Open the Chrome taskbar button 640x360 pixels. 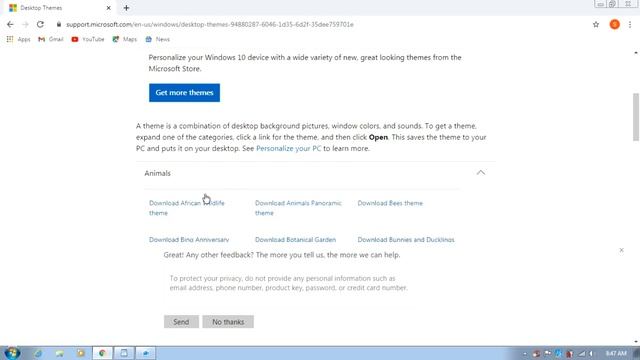point(102,353)
